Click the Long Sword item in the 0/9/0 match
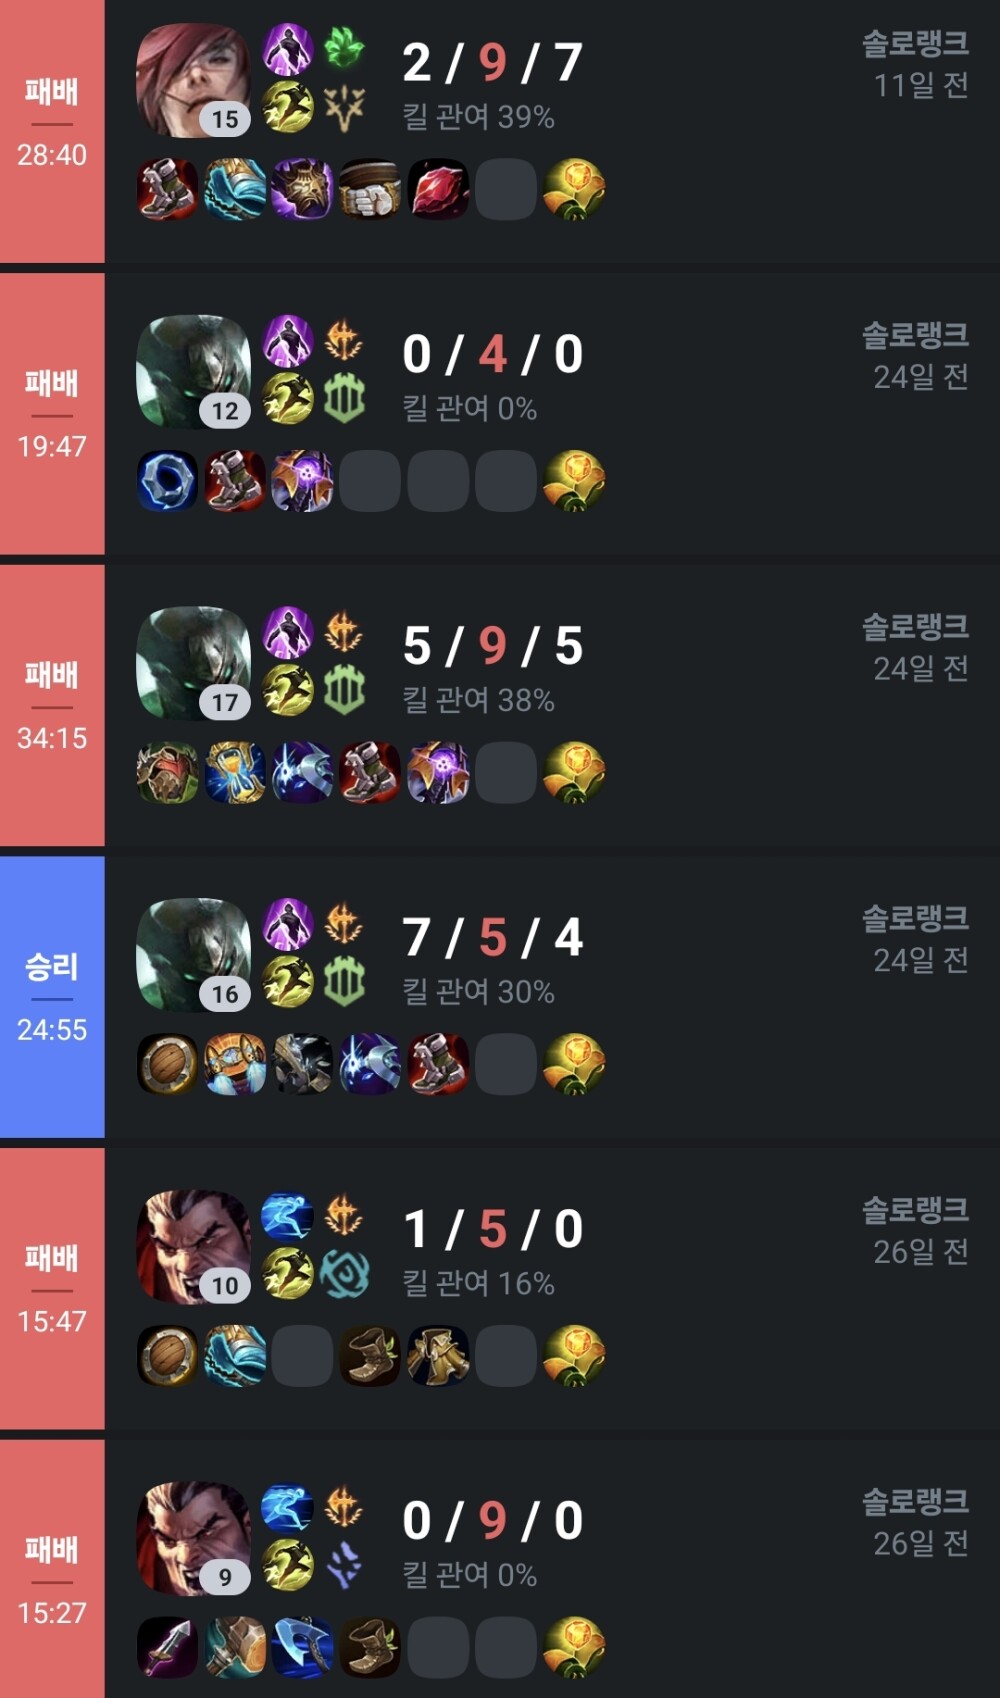 [x=167, y=1647]
